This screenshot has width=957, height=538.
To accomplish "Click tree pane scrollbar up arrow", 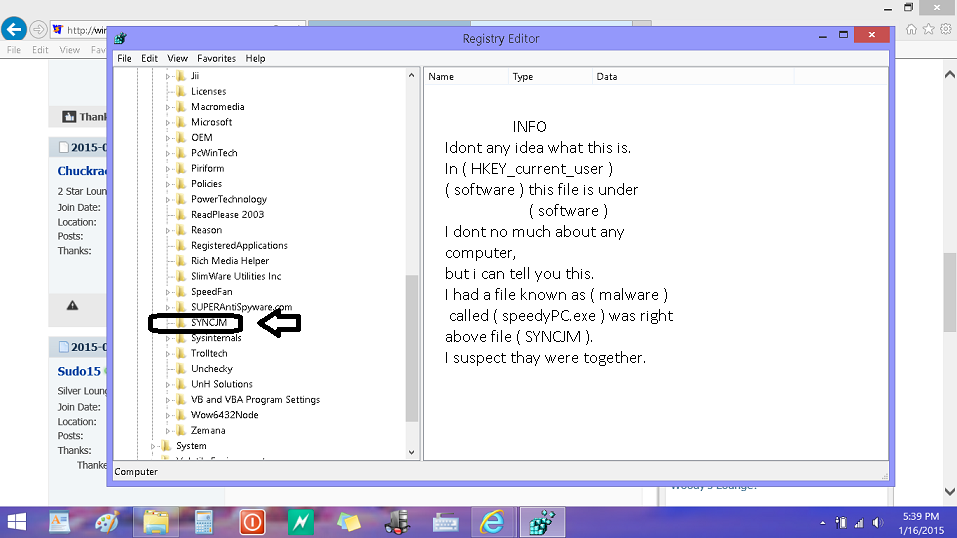I will tap(411, 76).
